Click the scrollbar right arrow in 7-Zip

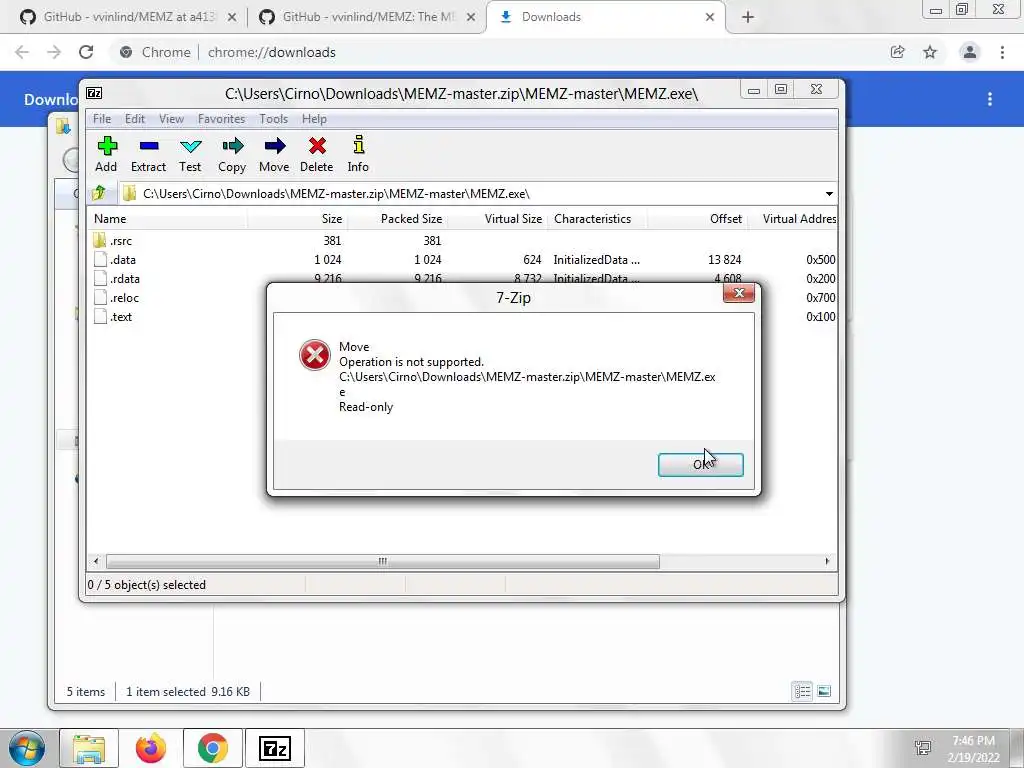(x=827, y=561)
